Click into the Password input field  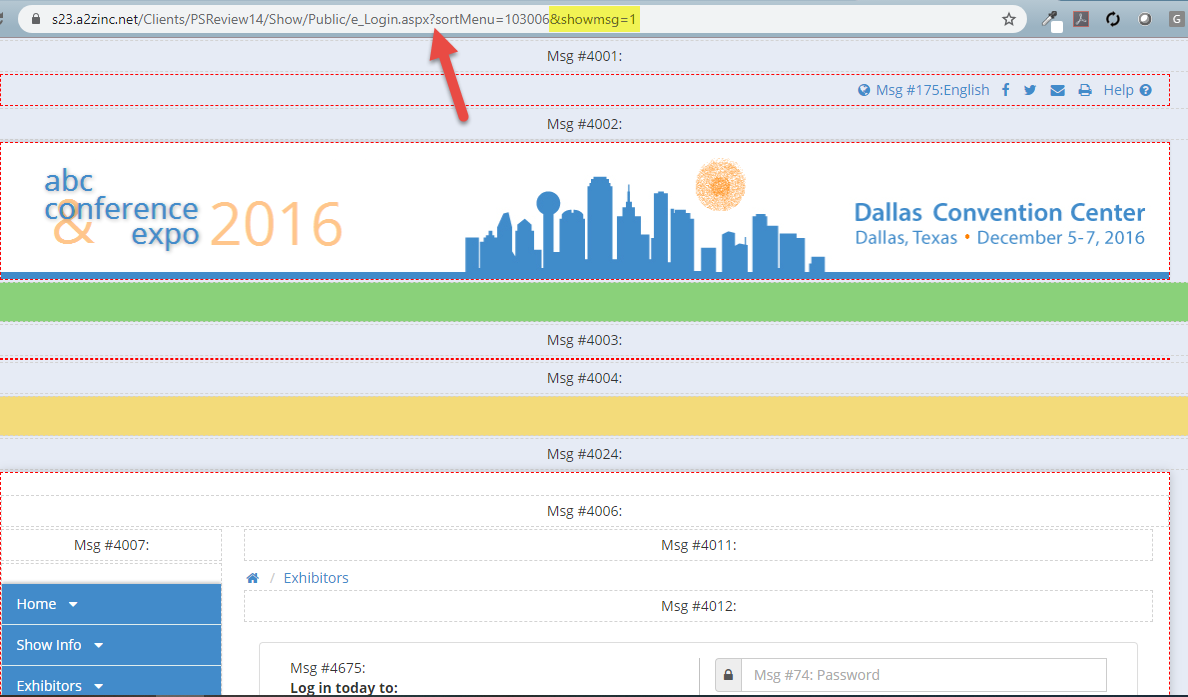tap(922, 675)
